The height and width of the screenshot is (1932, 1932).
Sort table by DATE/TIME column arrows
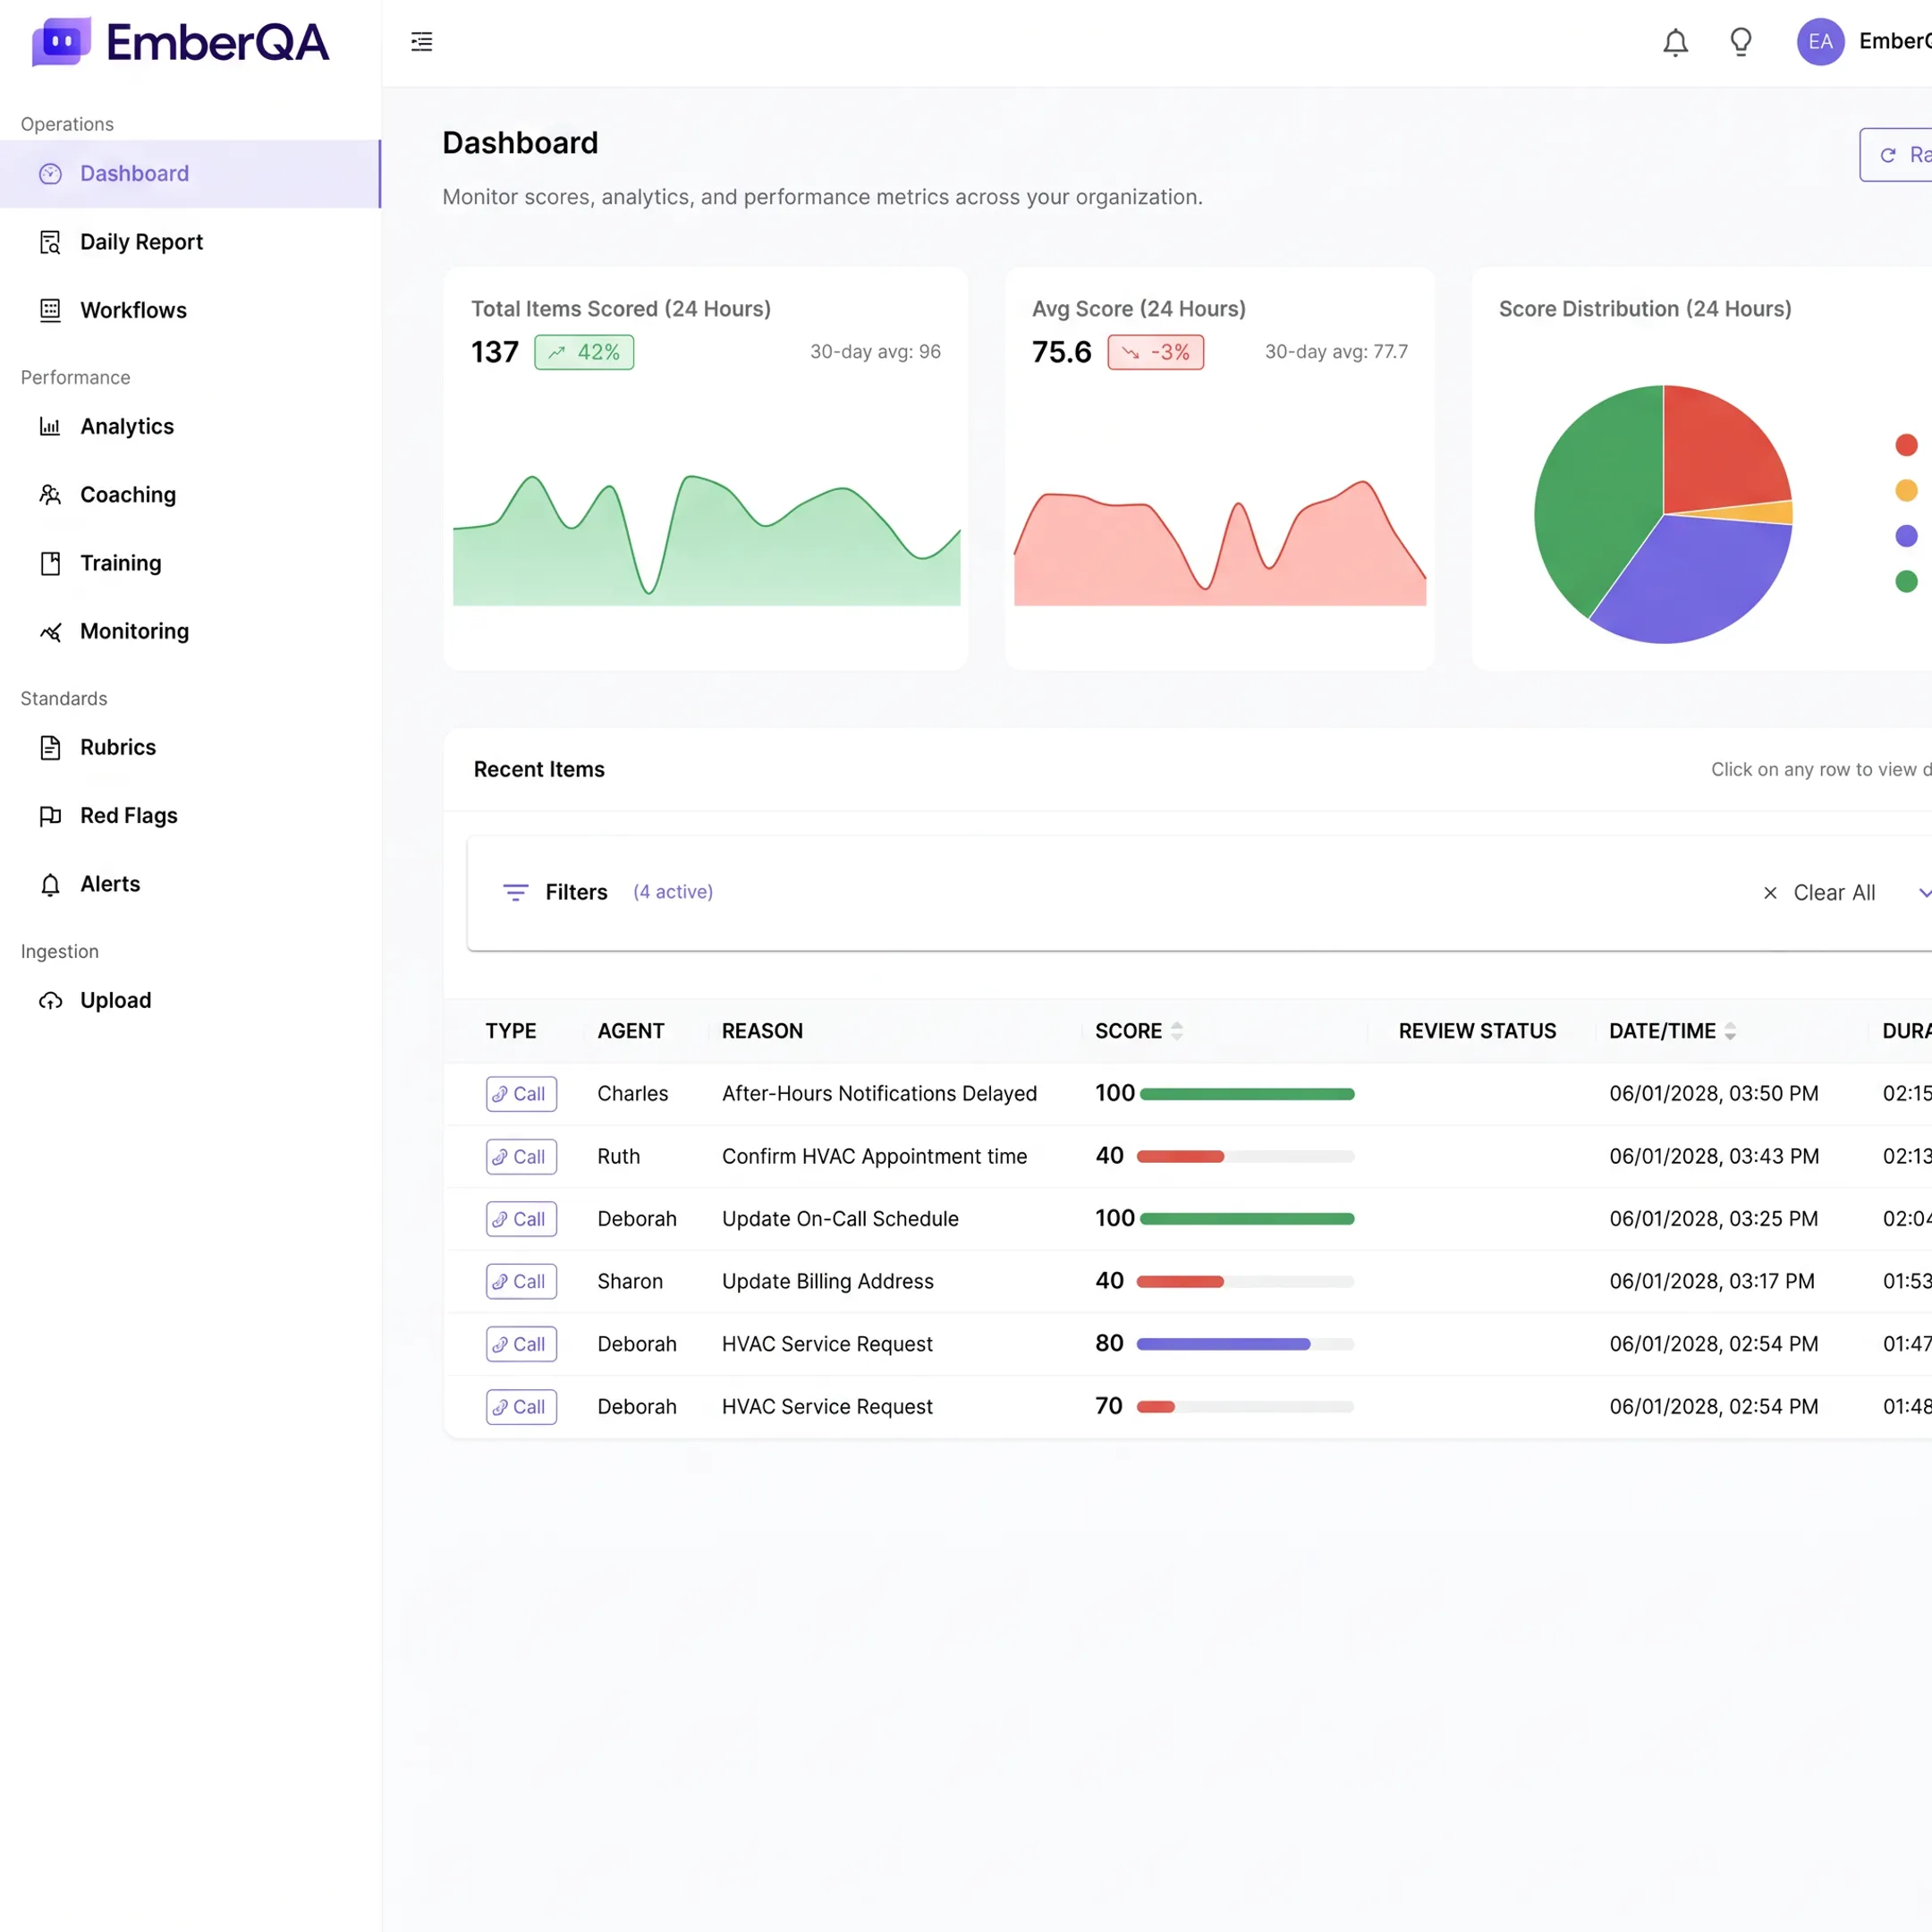[x=1730, y=1031]
